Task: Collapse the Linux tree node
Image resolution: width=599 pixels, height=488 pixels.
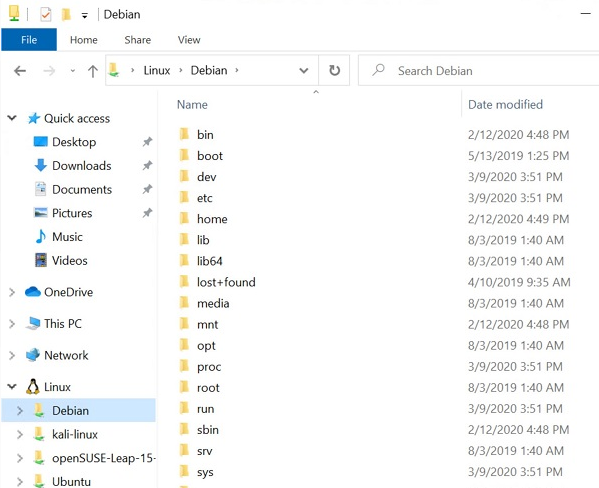Action: tap(12, 387)
